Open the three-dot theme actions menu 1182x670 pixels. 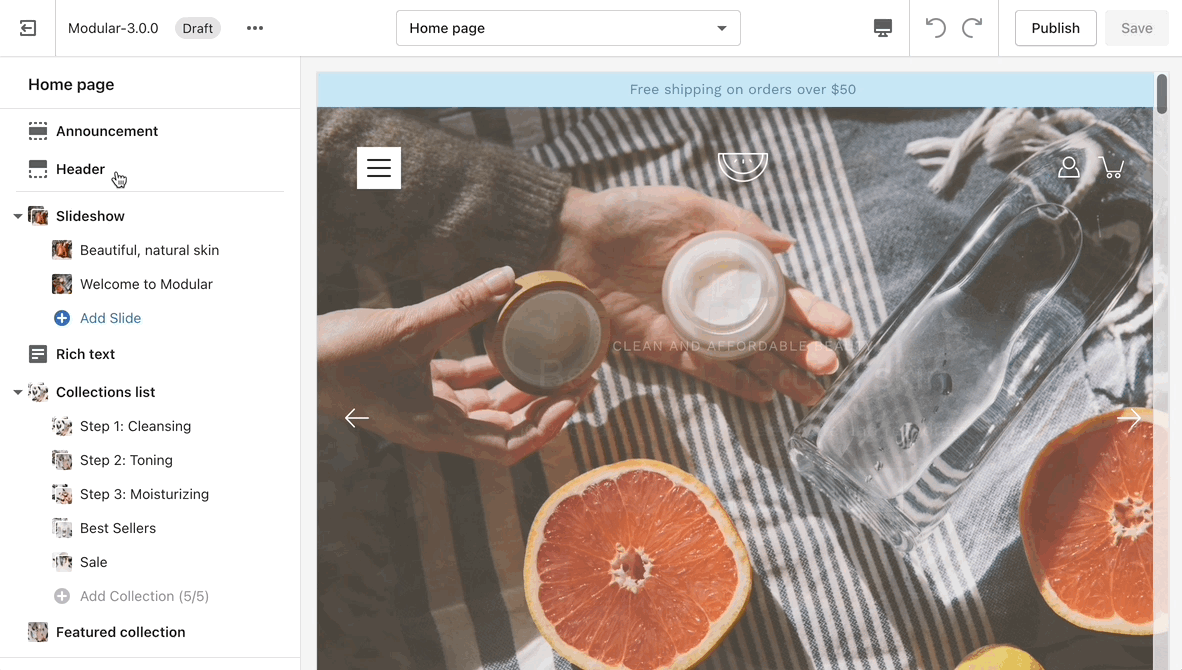pyautogui.click(x=255, y=28)
